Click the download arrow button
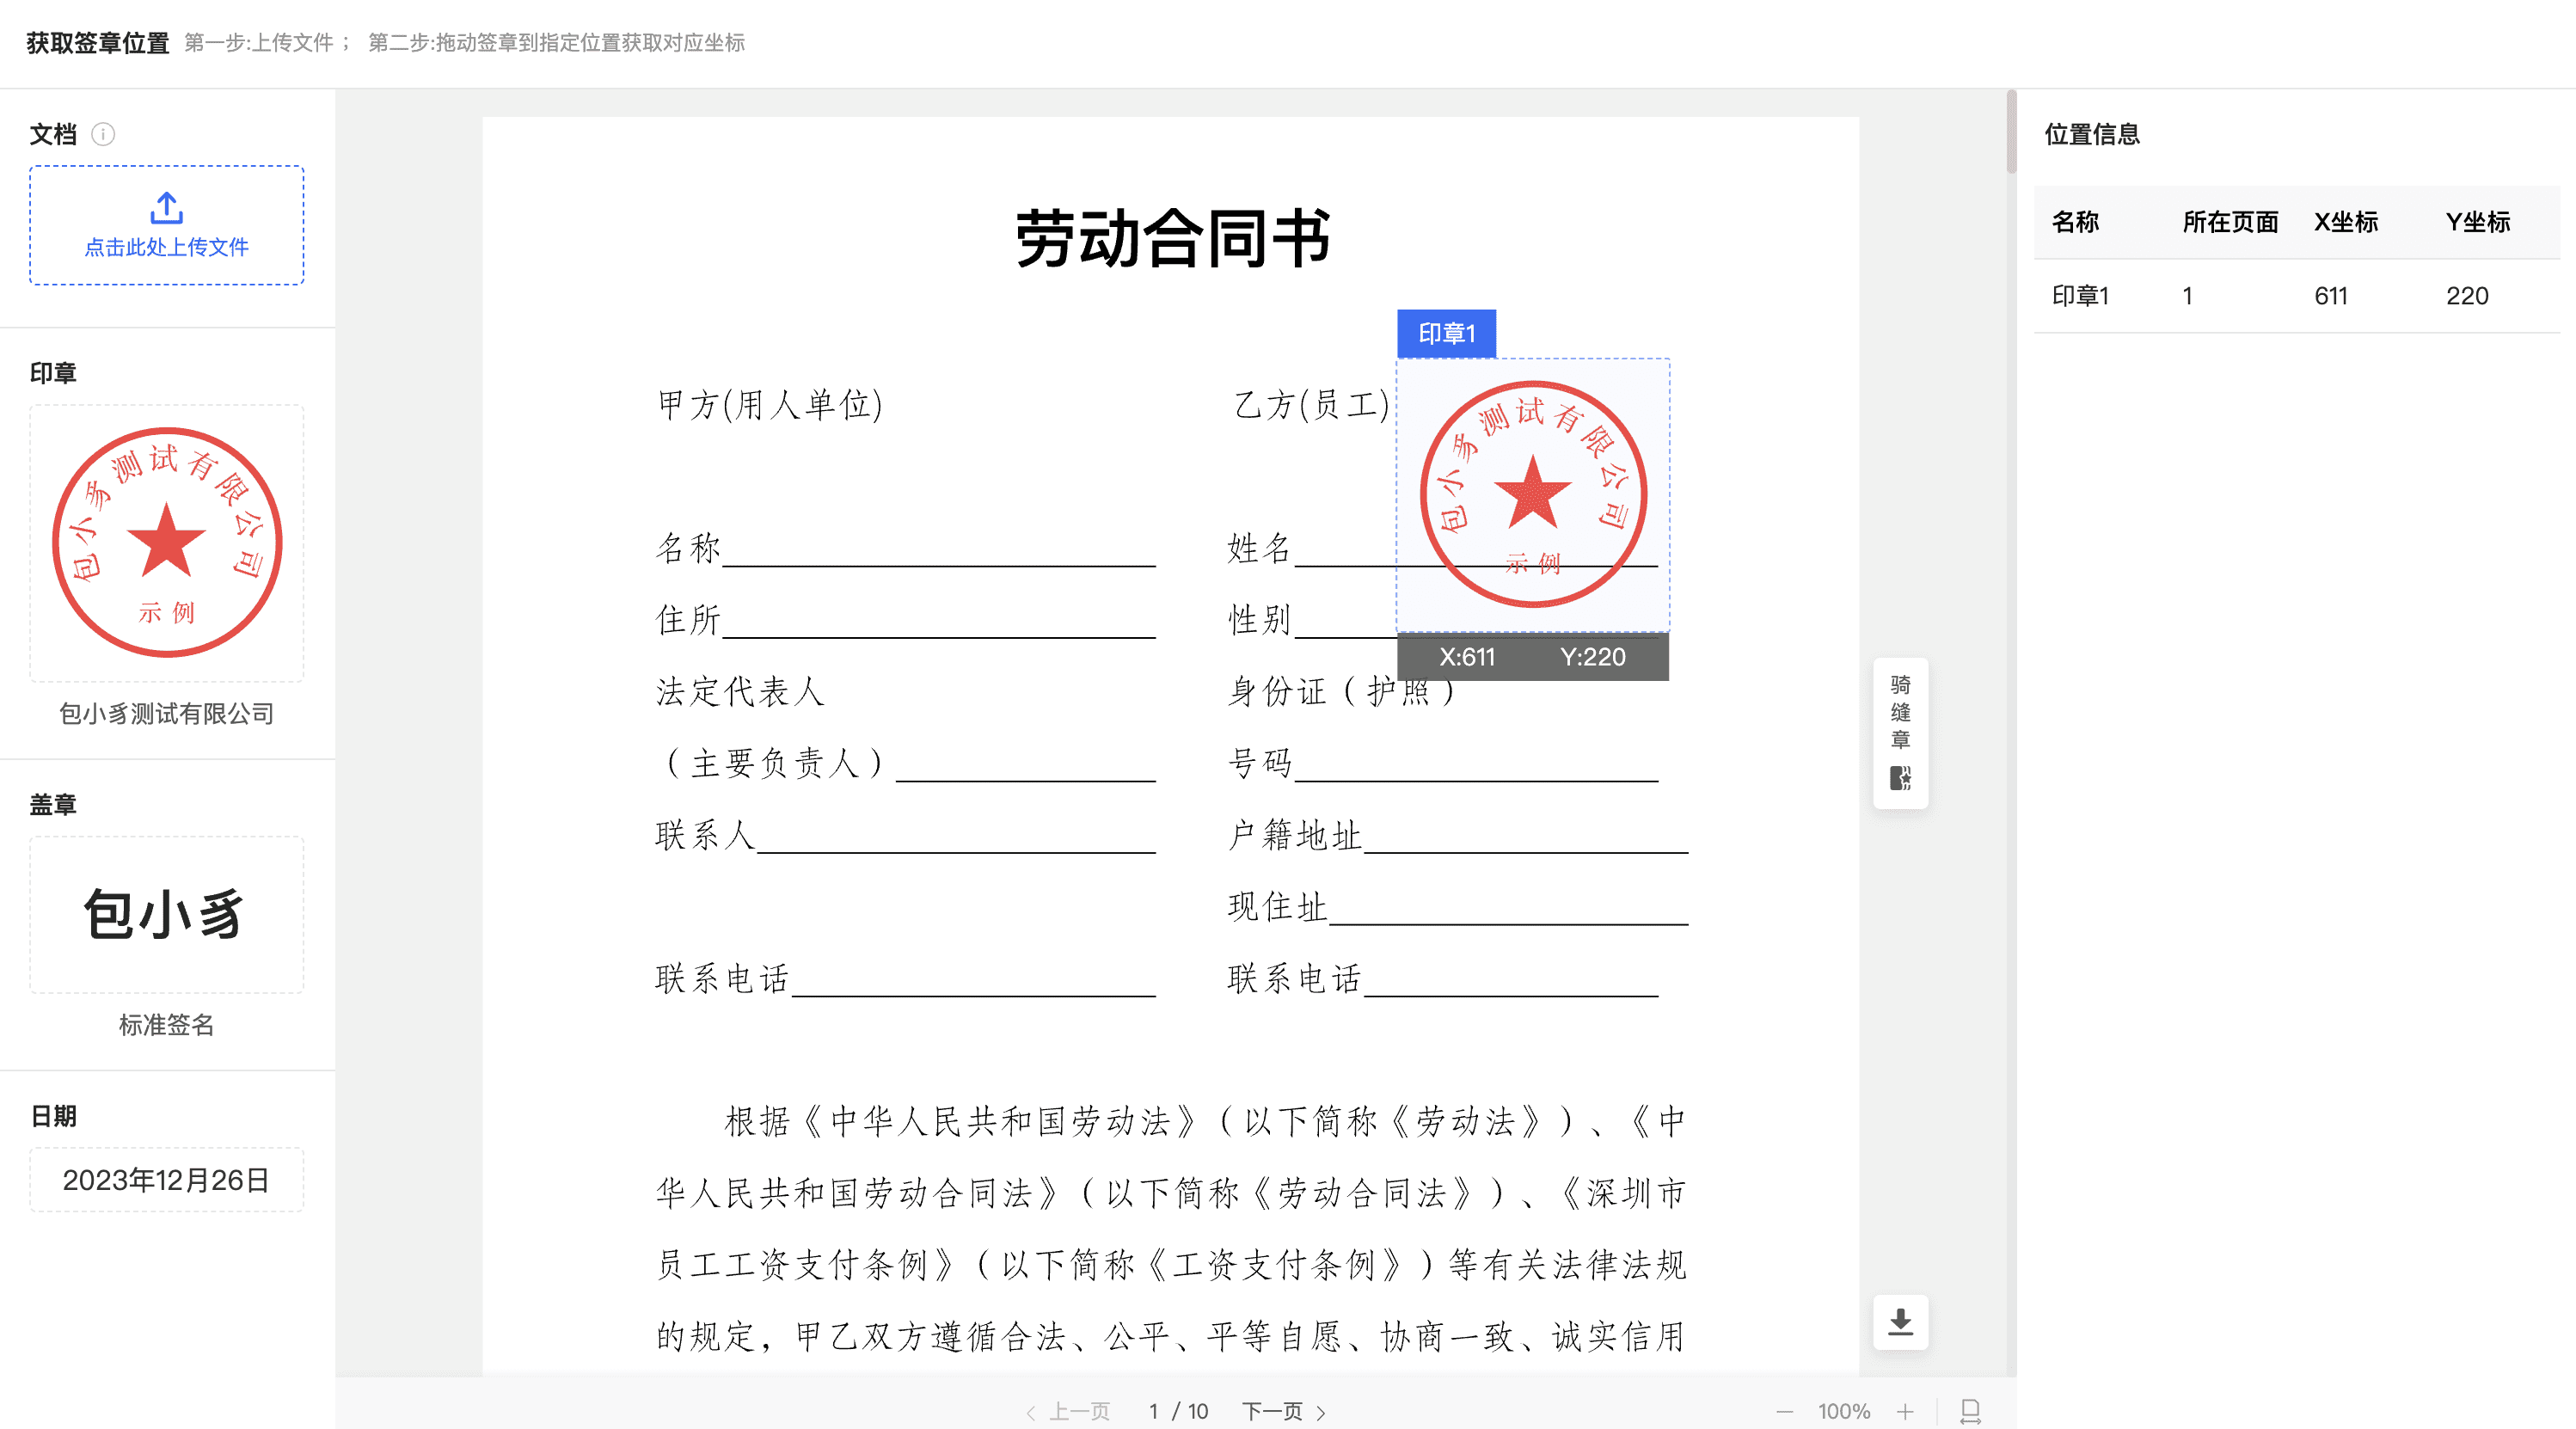 [1900, 1322]
